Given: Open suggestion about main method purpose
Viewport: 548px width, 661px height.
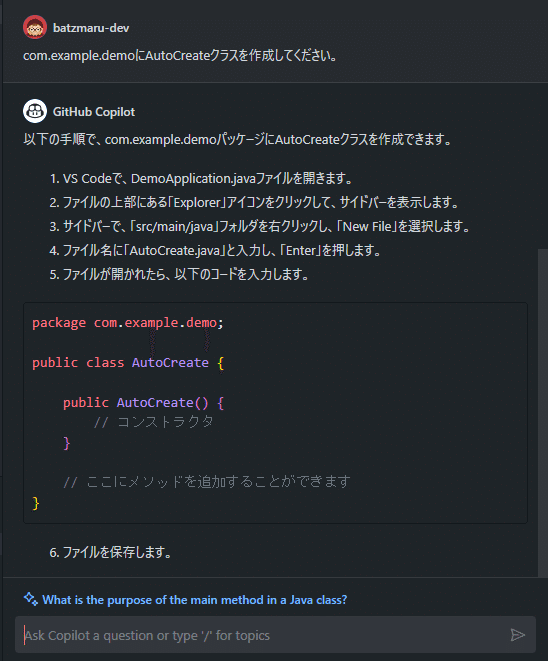Looking at the screenshot, I should coord(195,599).
